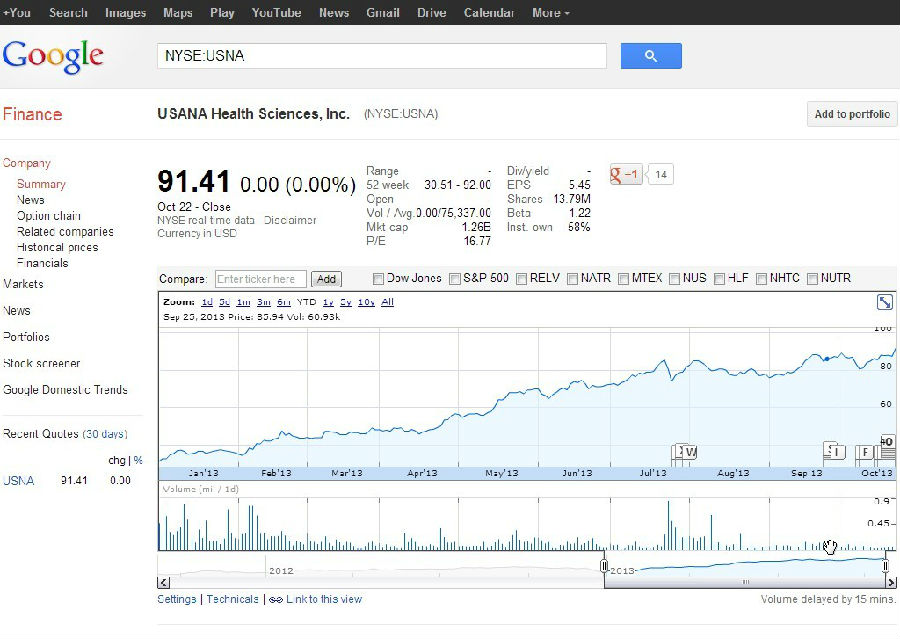Click Add to portfolio button
The image size is (900, 639).
point(852,114)
